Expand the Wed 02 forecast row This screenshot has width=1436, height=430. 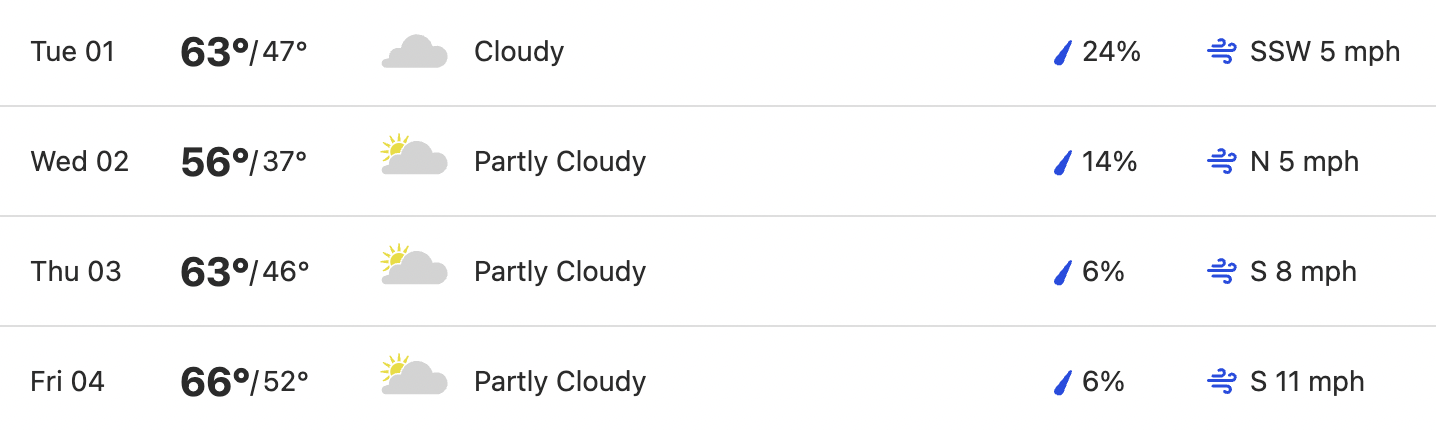click(718, 161)
